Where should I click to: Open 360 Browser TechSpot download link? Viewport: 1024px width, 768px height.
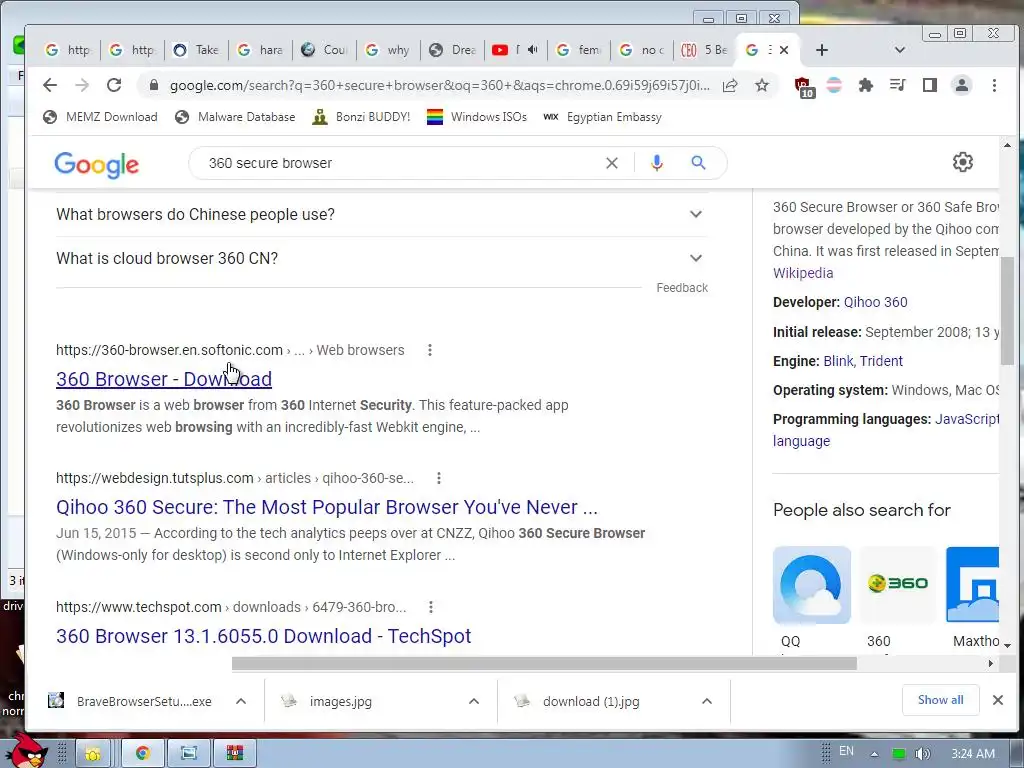pyautogui.click(x=263, y=636)
